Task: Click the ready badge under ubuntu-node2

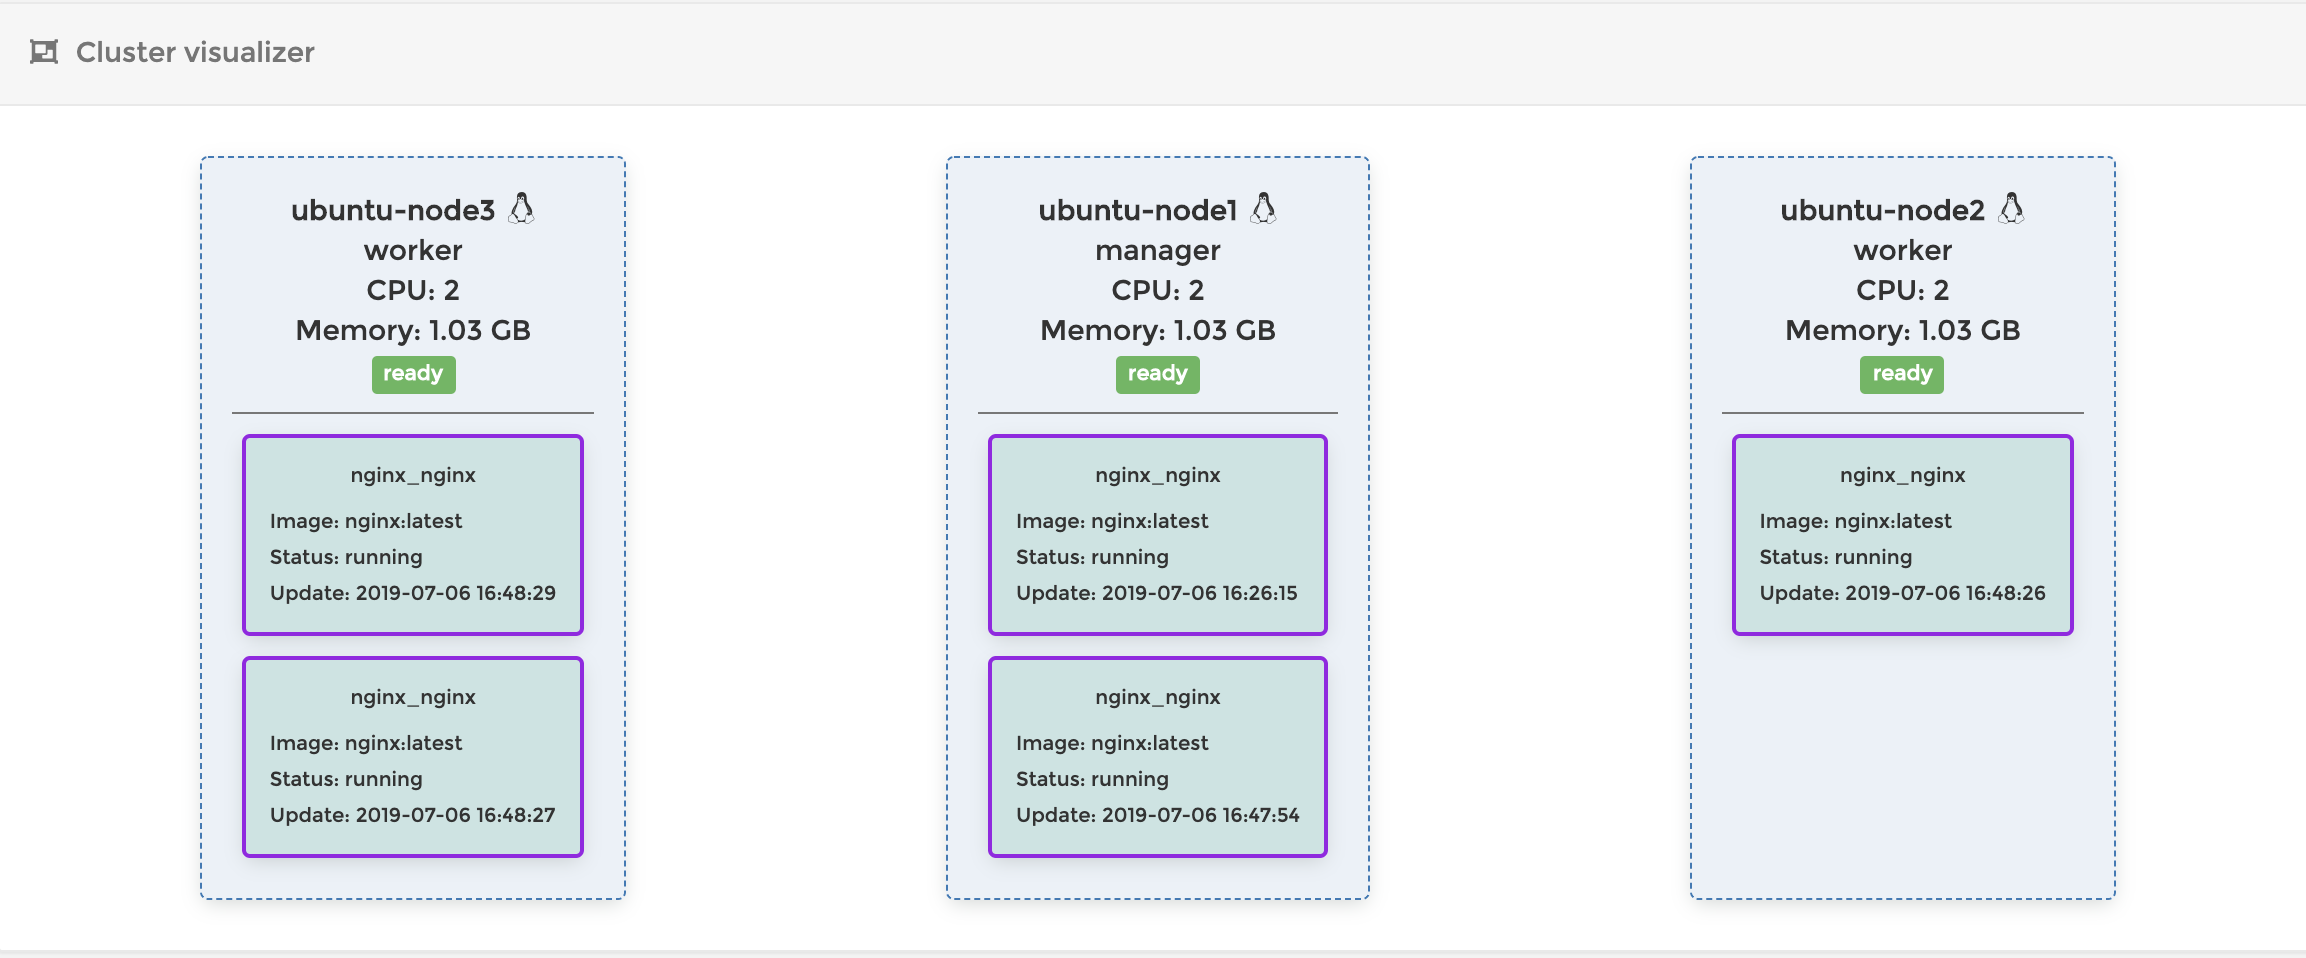Action: point(1901,374)
